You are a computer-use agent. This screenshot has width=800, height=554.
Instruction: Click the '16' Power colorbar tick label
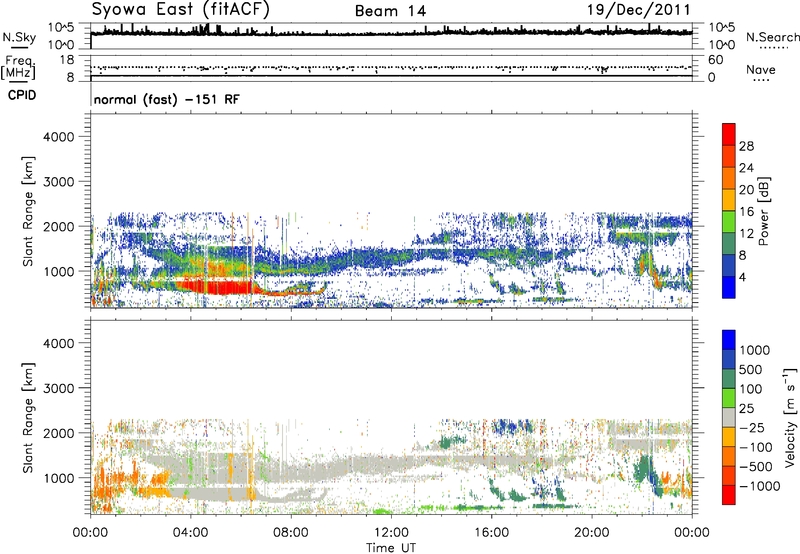tap(746, 212)
